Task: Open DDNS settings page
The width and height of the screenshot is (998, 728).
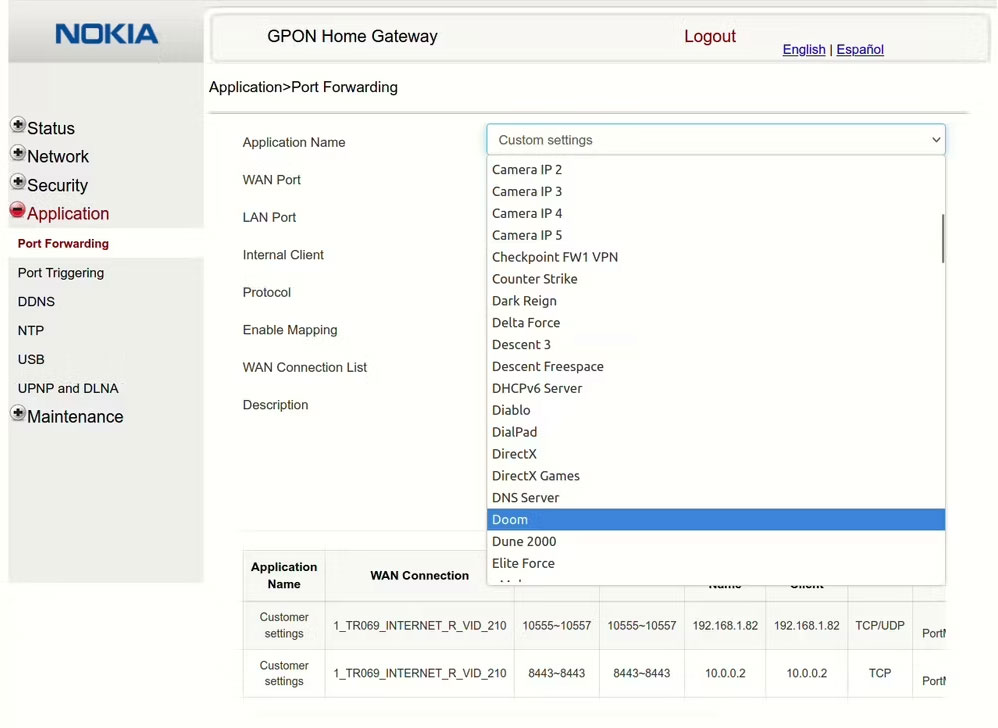Action: tap(36, 302)
